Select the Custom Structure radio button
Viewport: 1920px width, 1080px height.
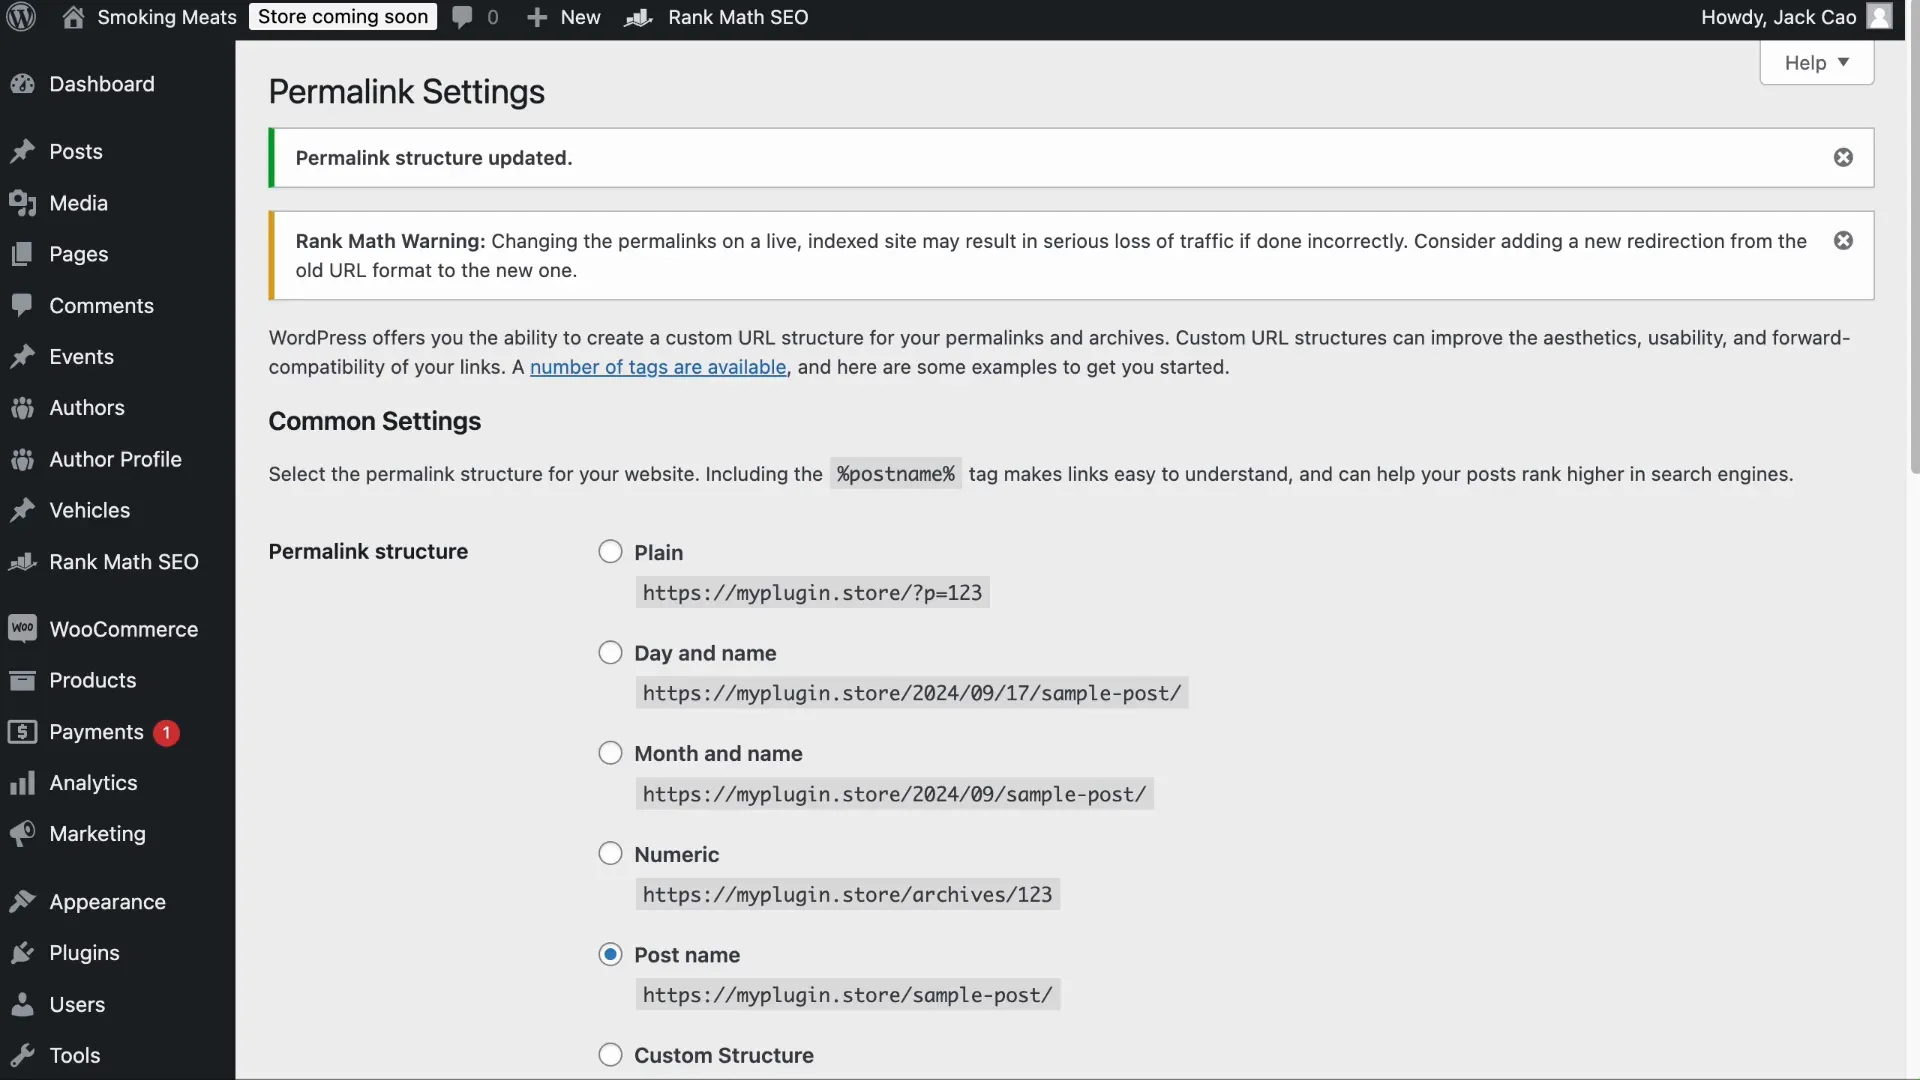[x=610, y=1055]
